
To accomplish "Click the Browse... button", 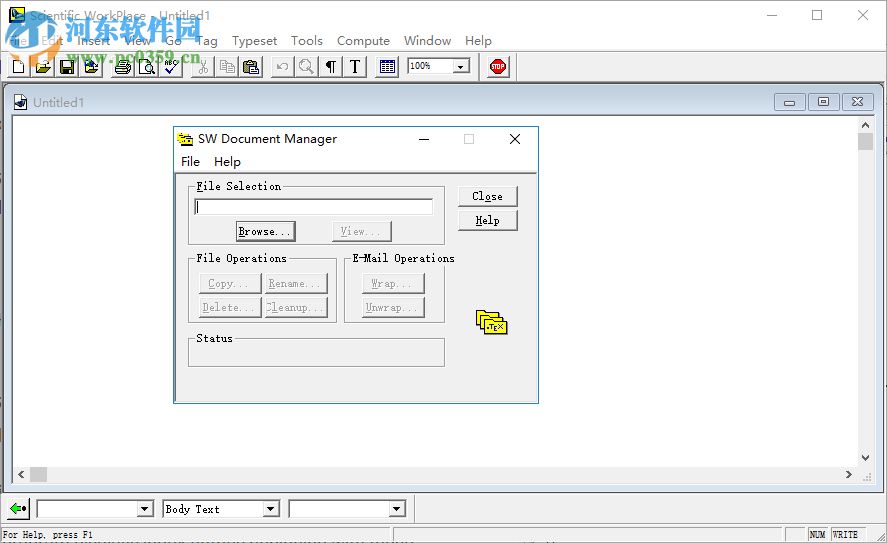I will point(265,231).
